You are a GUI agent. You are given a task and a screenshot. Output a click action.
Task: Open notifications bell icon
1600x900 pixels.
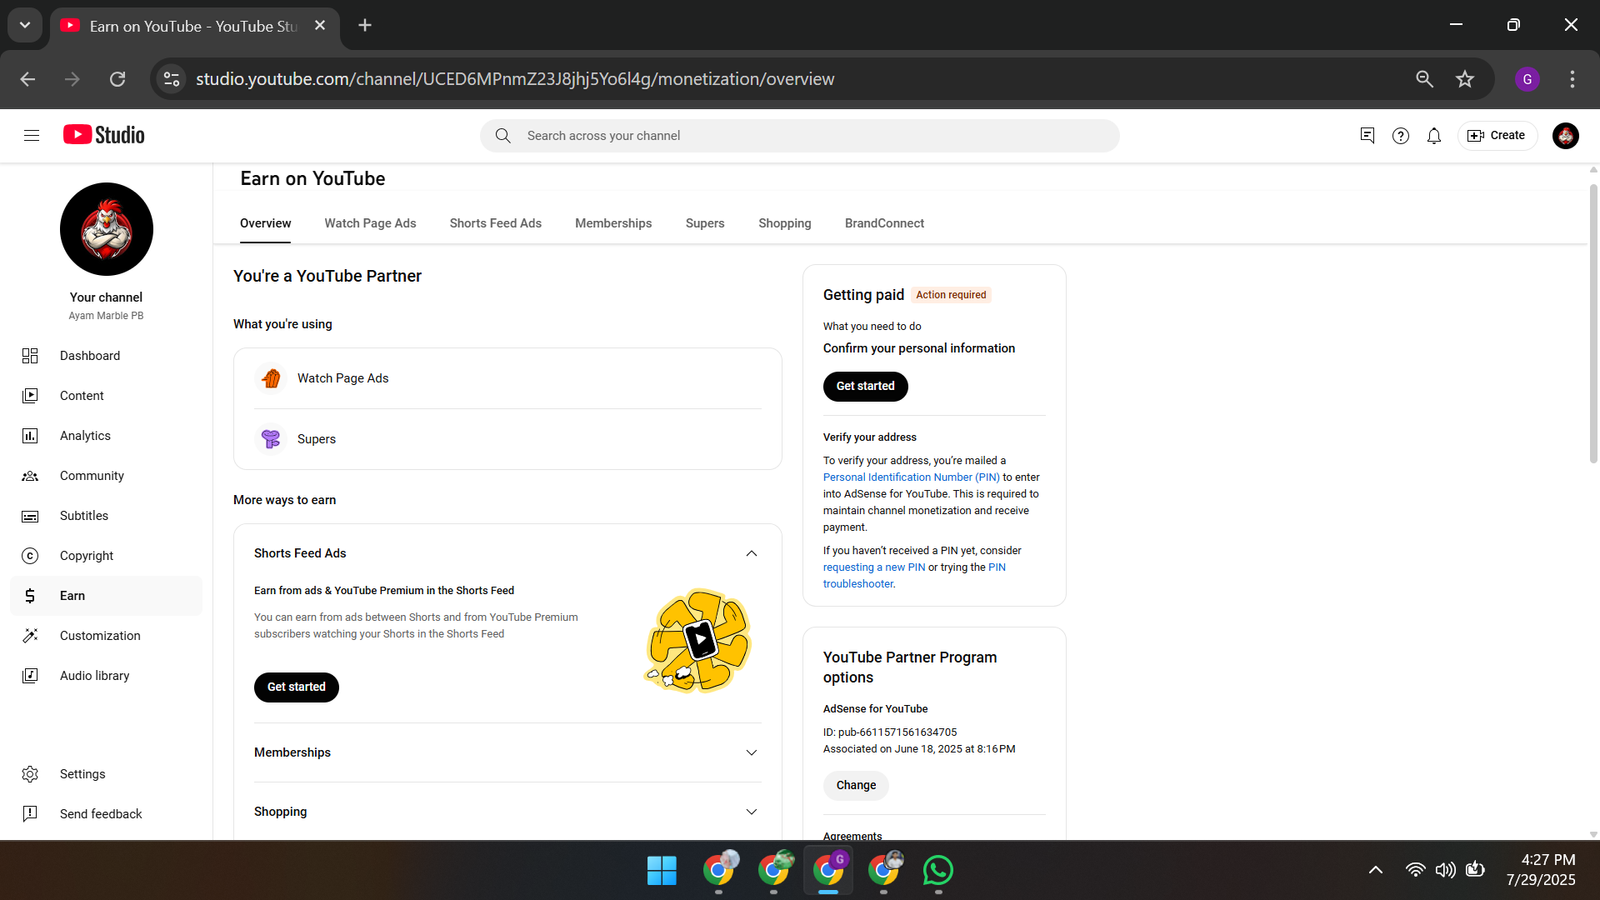[x=1434, y=136]
